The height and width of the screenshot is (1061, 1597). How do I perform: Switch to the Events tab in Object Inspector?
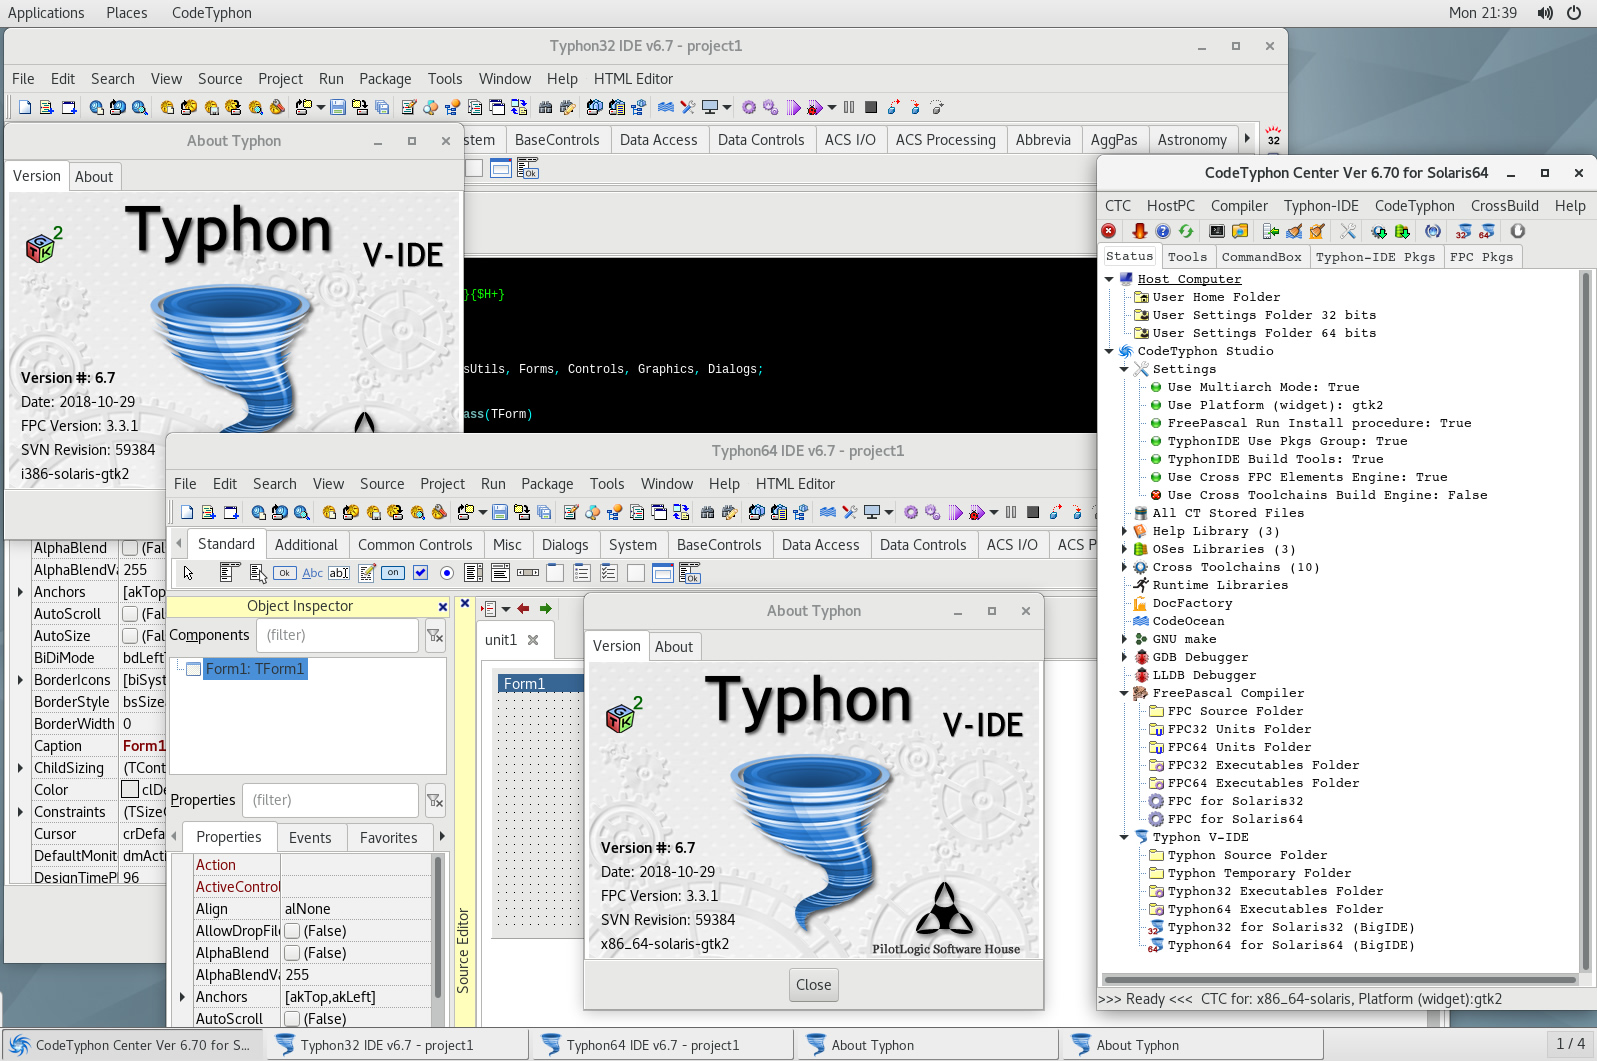pos(310,838)
